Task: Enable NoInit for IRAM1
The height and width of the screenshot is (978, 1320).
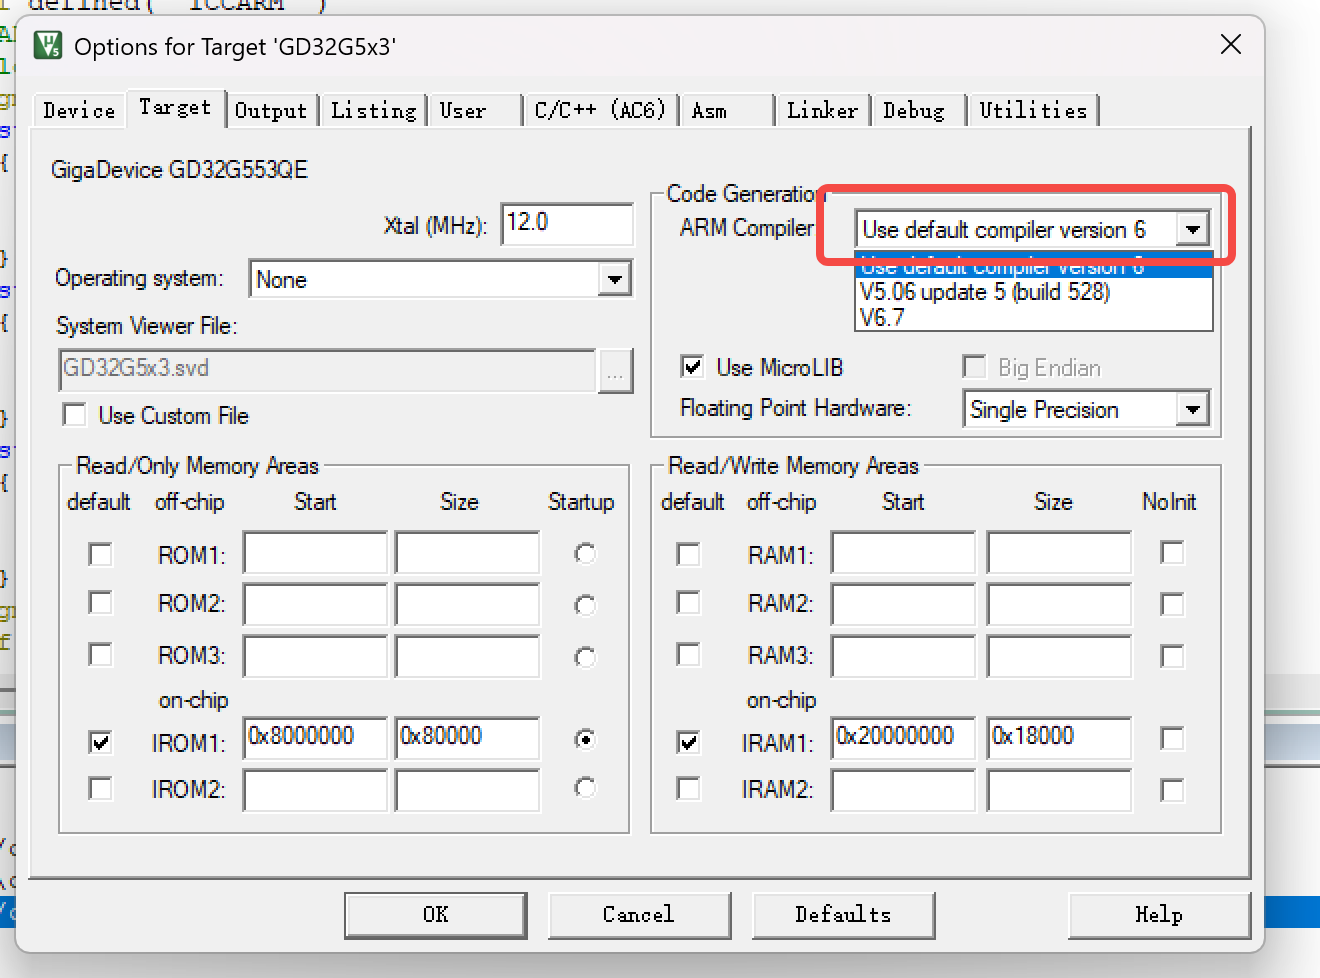Action: point(1171,739)
